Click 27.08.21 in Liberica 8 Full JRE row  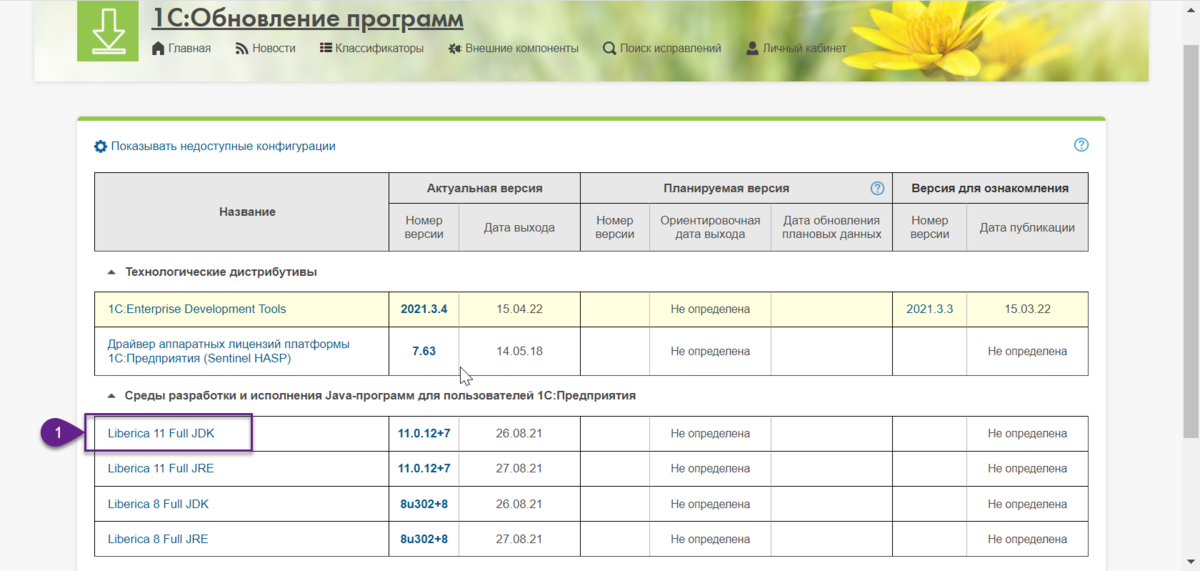519,539
